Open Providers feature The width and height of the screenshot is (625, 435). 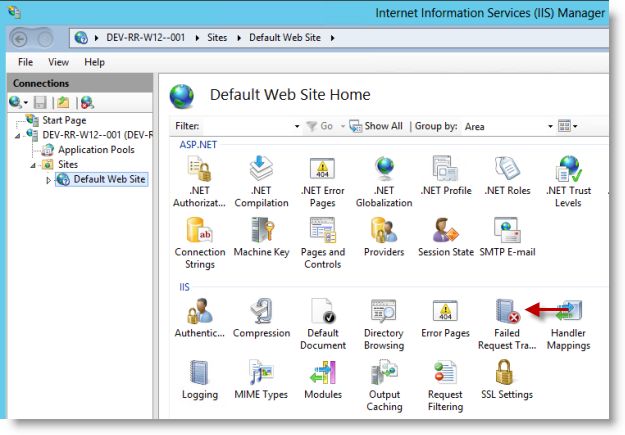click(x=384, y=237)
